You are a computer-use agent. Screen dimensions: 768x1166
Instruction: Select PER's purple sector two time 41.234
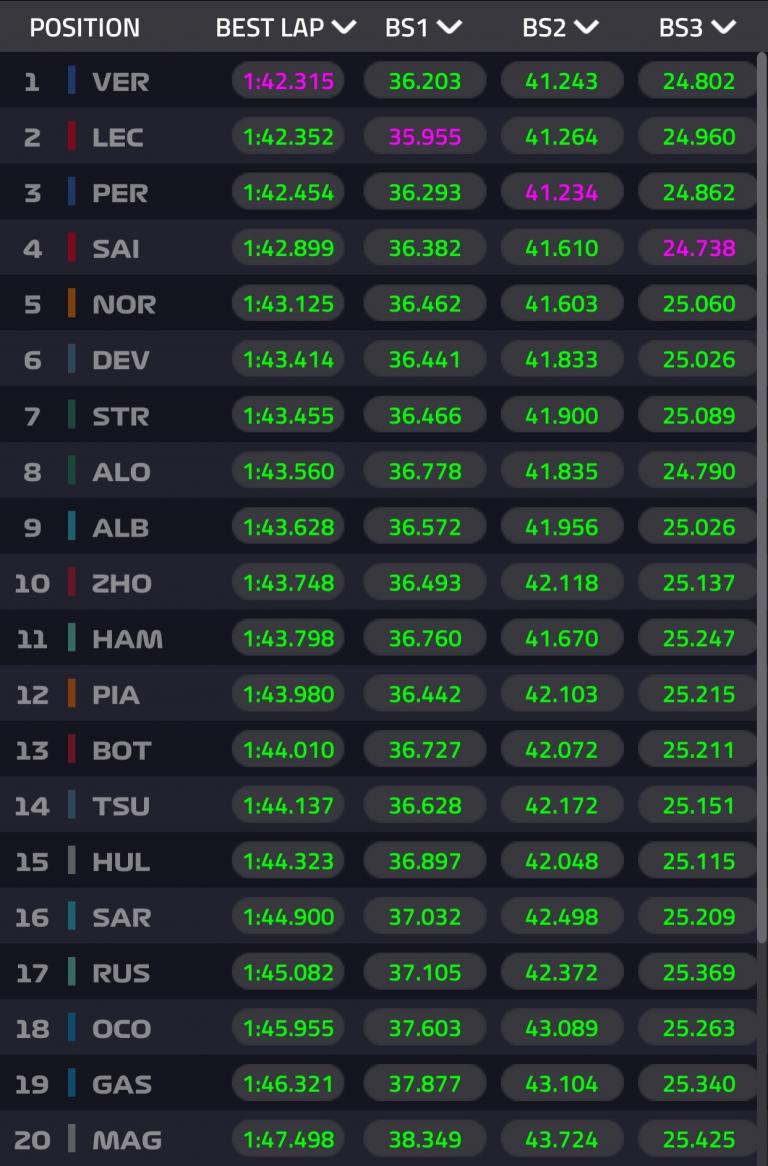562,192
